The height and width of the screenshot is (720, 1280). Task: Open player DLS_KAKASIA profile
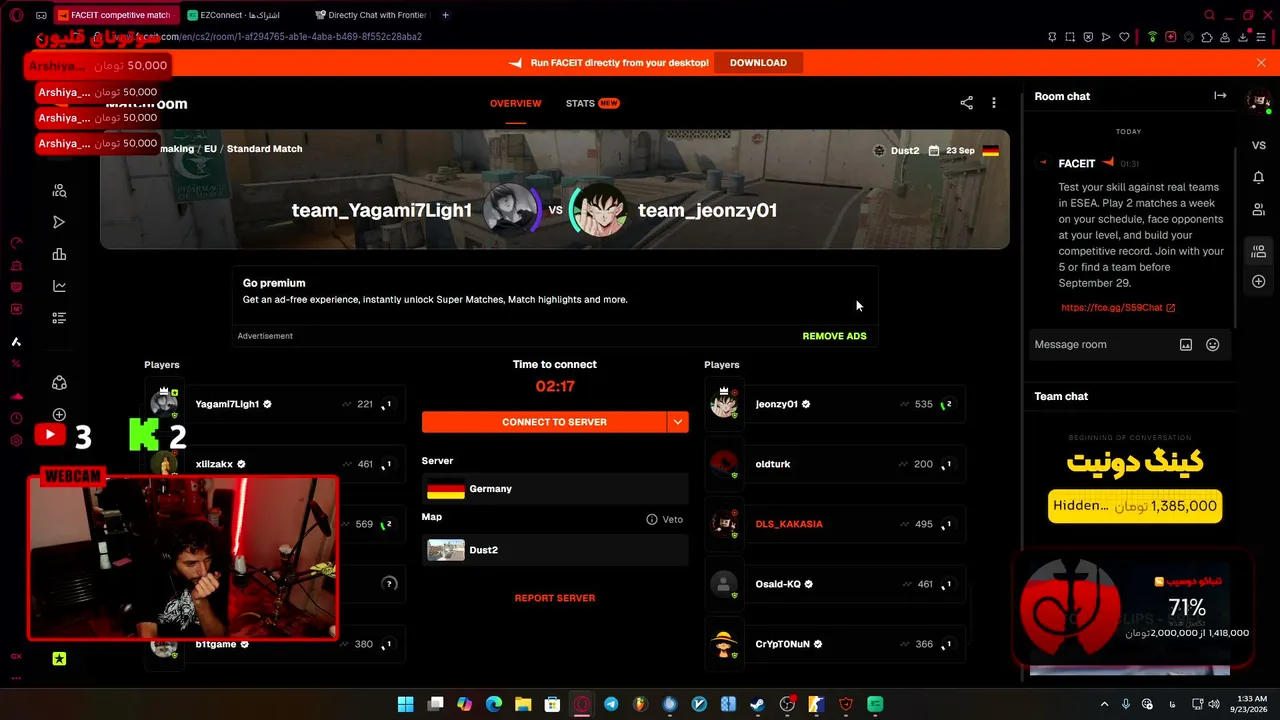click(x=789, y=524)
